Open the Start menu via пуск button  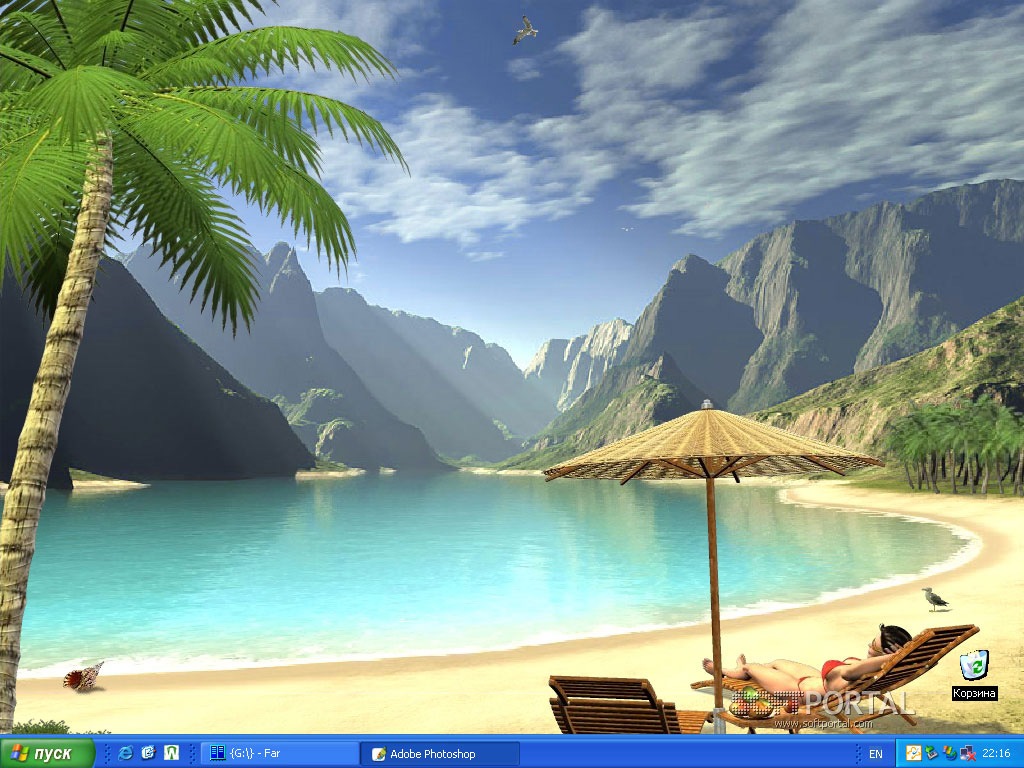[47, 753]
